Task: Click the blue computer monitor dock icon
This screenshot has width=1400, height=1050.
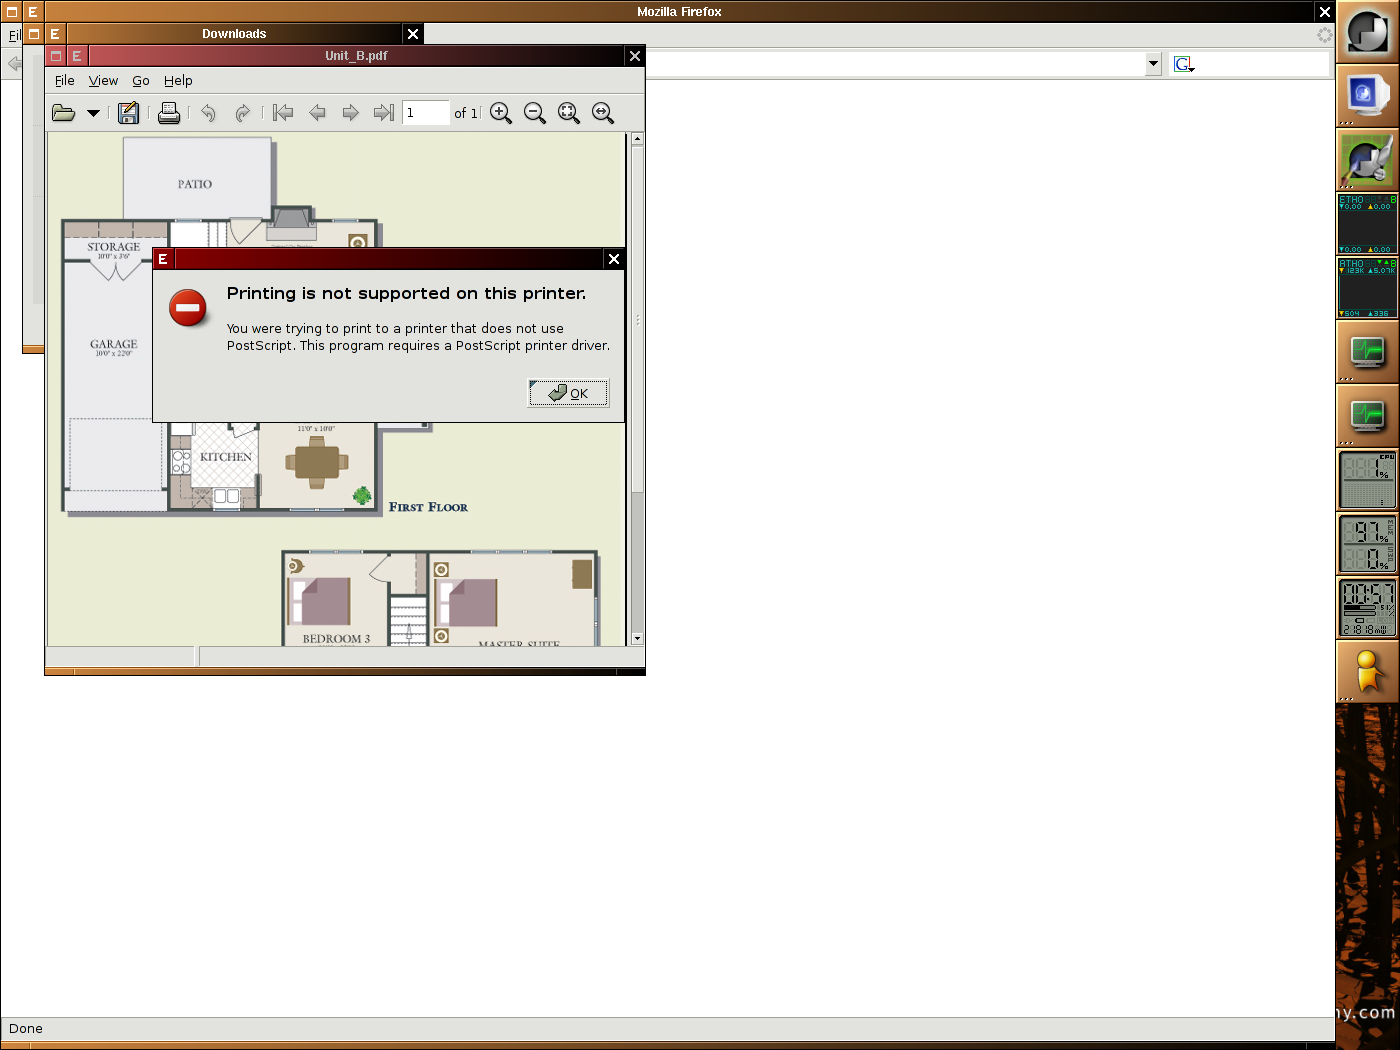Action: (x=1367, y=95)
